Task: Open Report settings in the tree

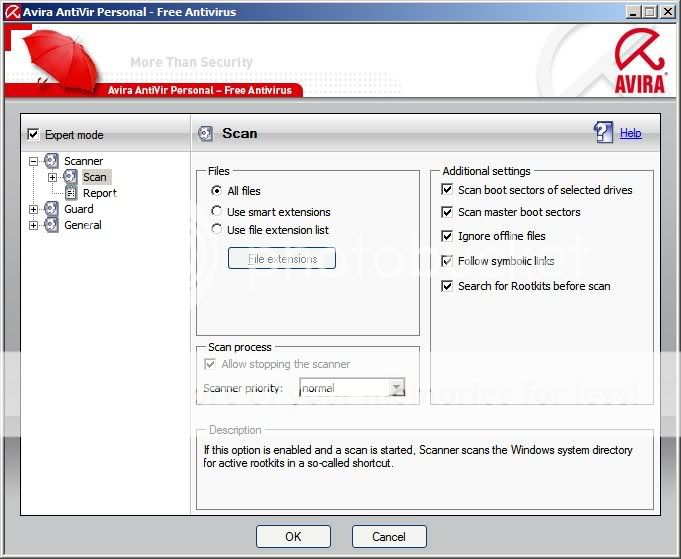Action: click(x=99, y=193)
